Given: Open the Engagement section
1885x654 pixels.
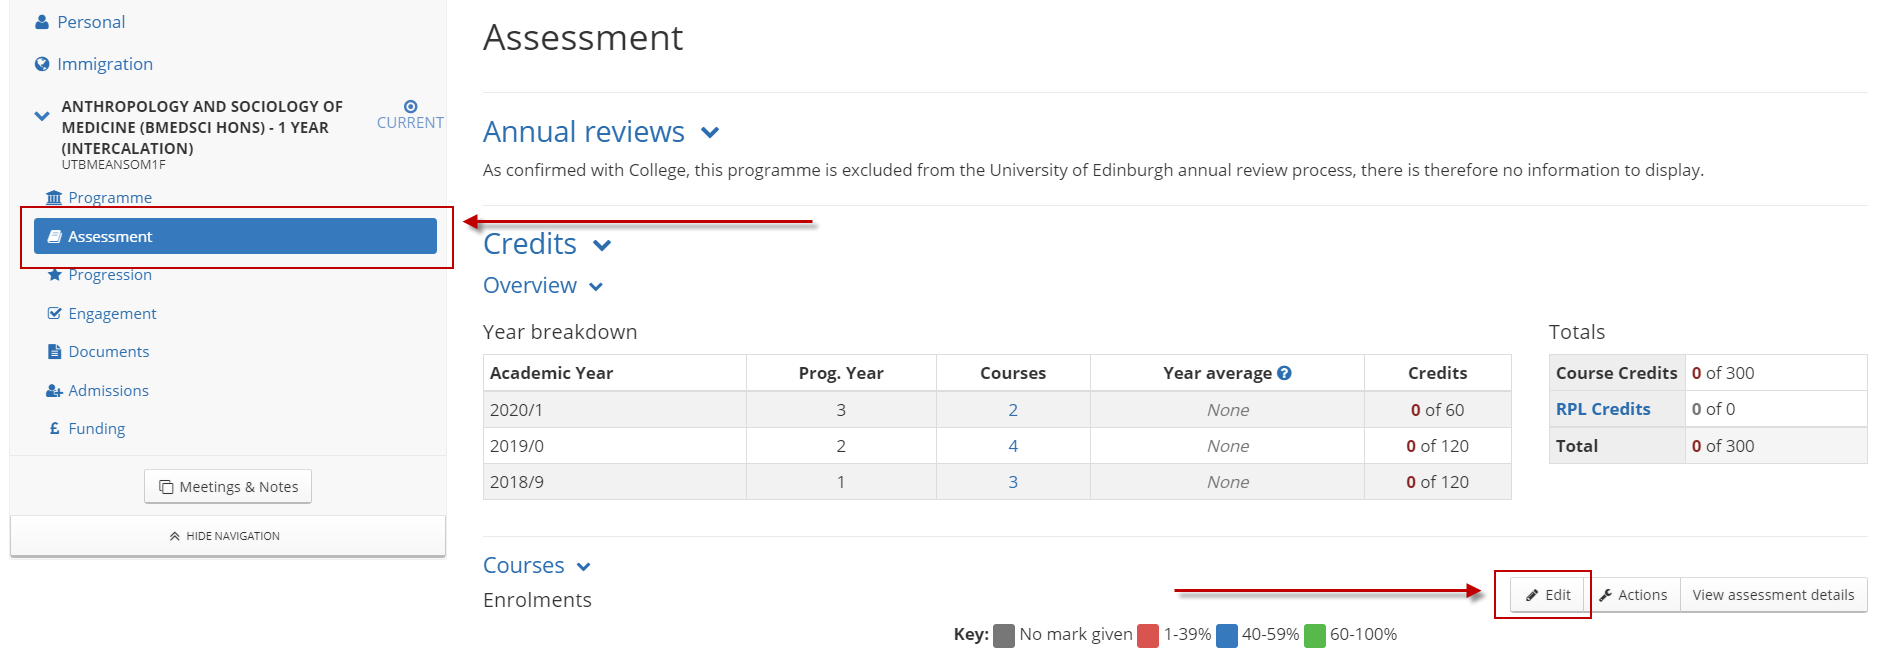Looking at the screenshot, I should coord(112,314).
